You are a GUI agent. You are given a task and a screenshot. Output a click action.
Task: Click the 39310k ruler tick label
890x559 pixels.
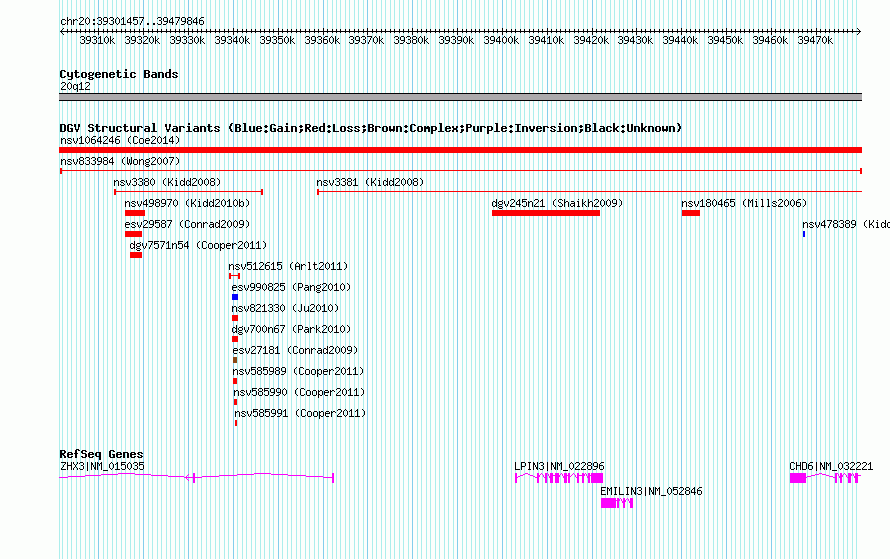click(97, 40)
